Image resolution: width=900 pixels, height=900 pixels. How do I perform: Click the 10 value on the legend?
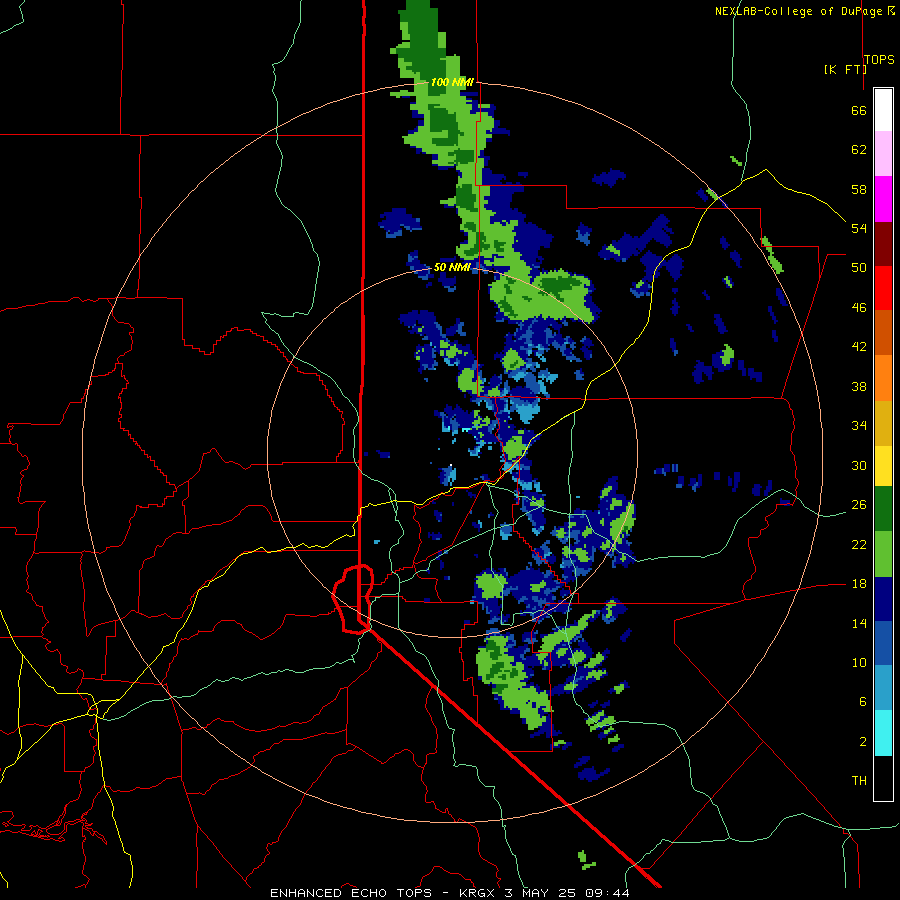[x=859, y=662]
